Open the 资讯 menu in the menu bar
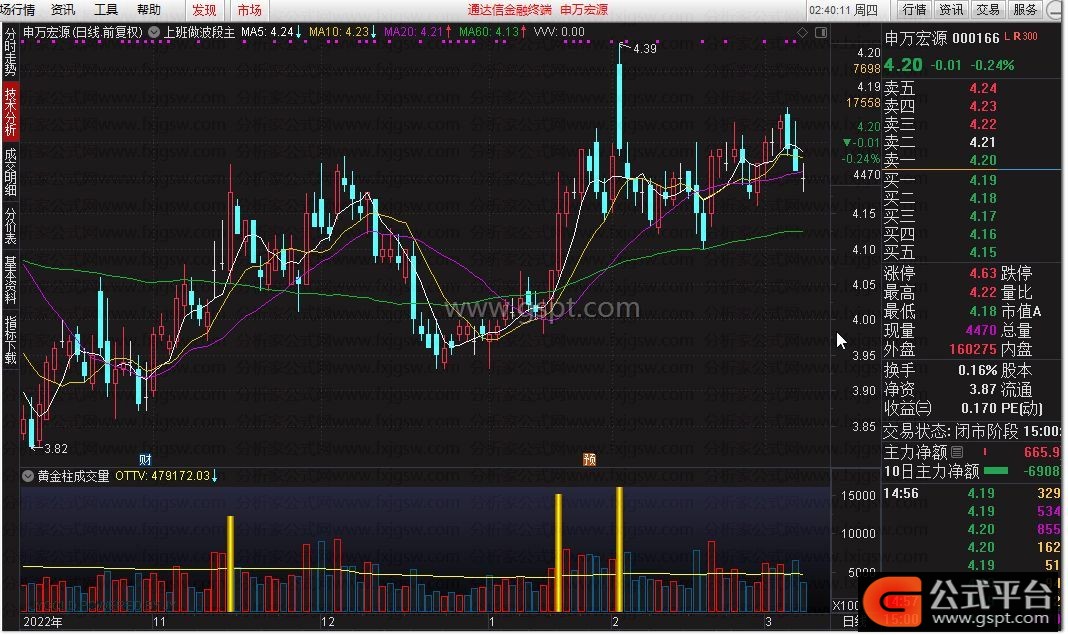This screenshot has width=1068, height=635. coord(63,10)
